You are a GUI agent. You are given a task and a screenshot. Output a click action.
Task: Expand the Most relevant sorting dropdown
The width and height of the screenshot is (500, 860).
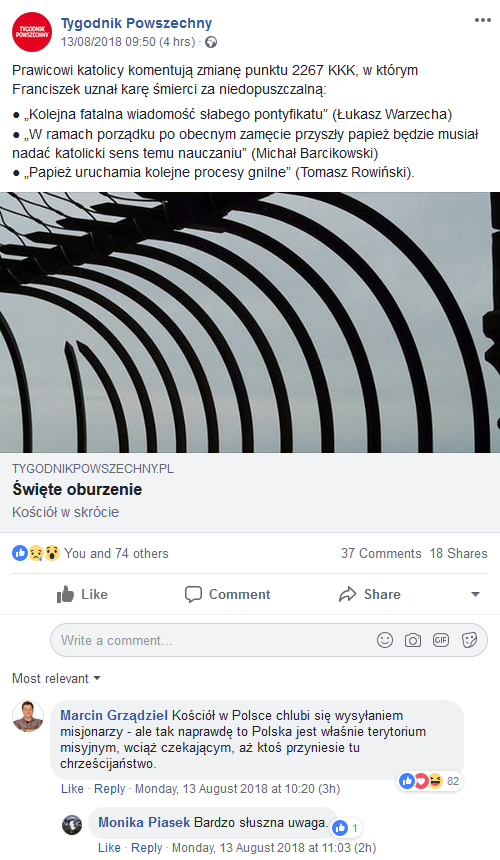pos(56,678)
